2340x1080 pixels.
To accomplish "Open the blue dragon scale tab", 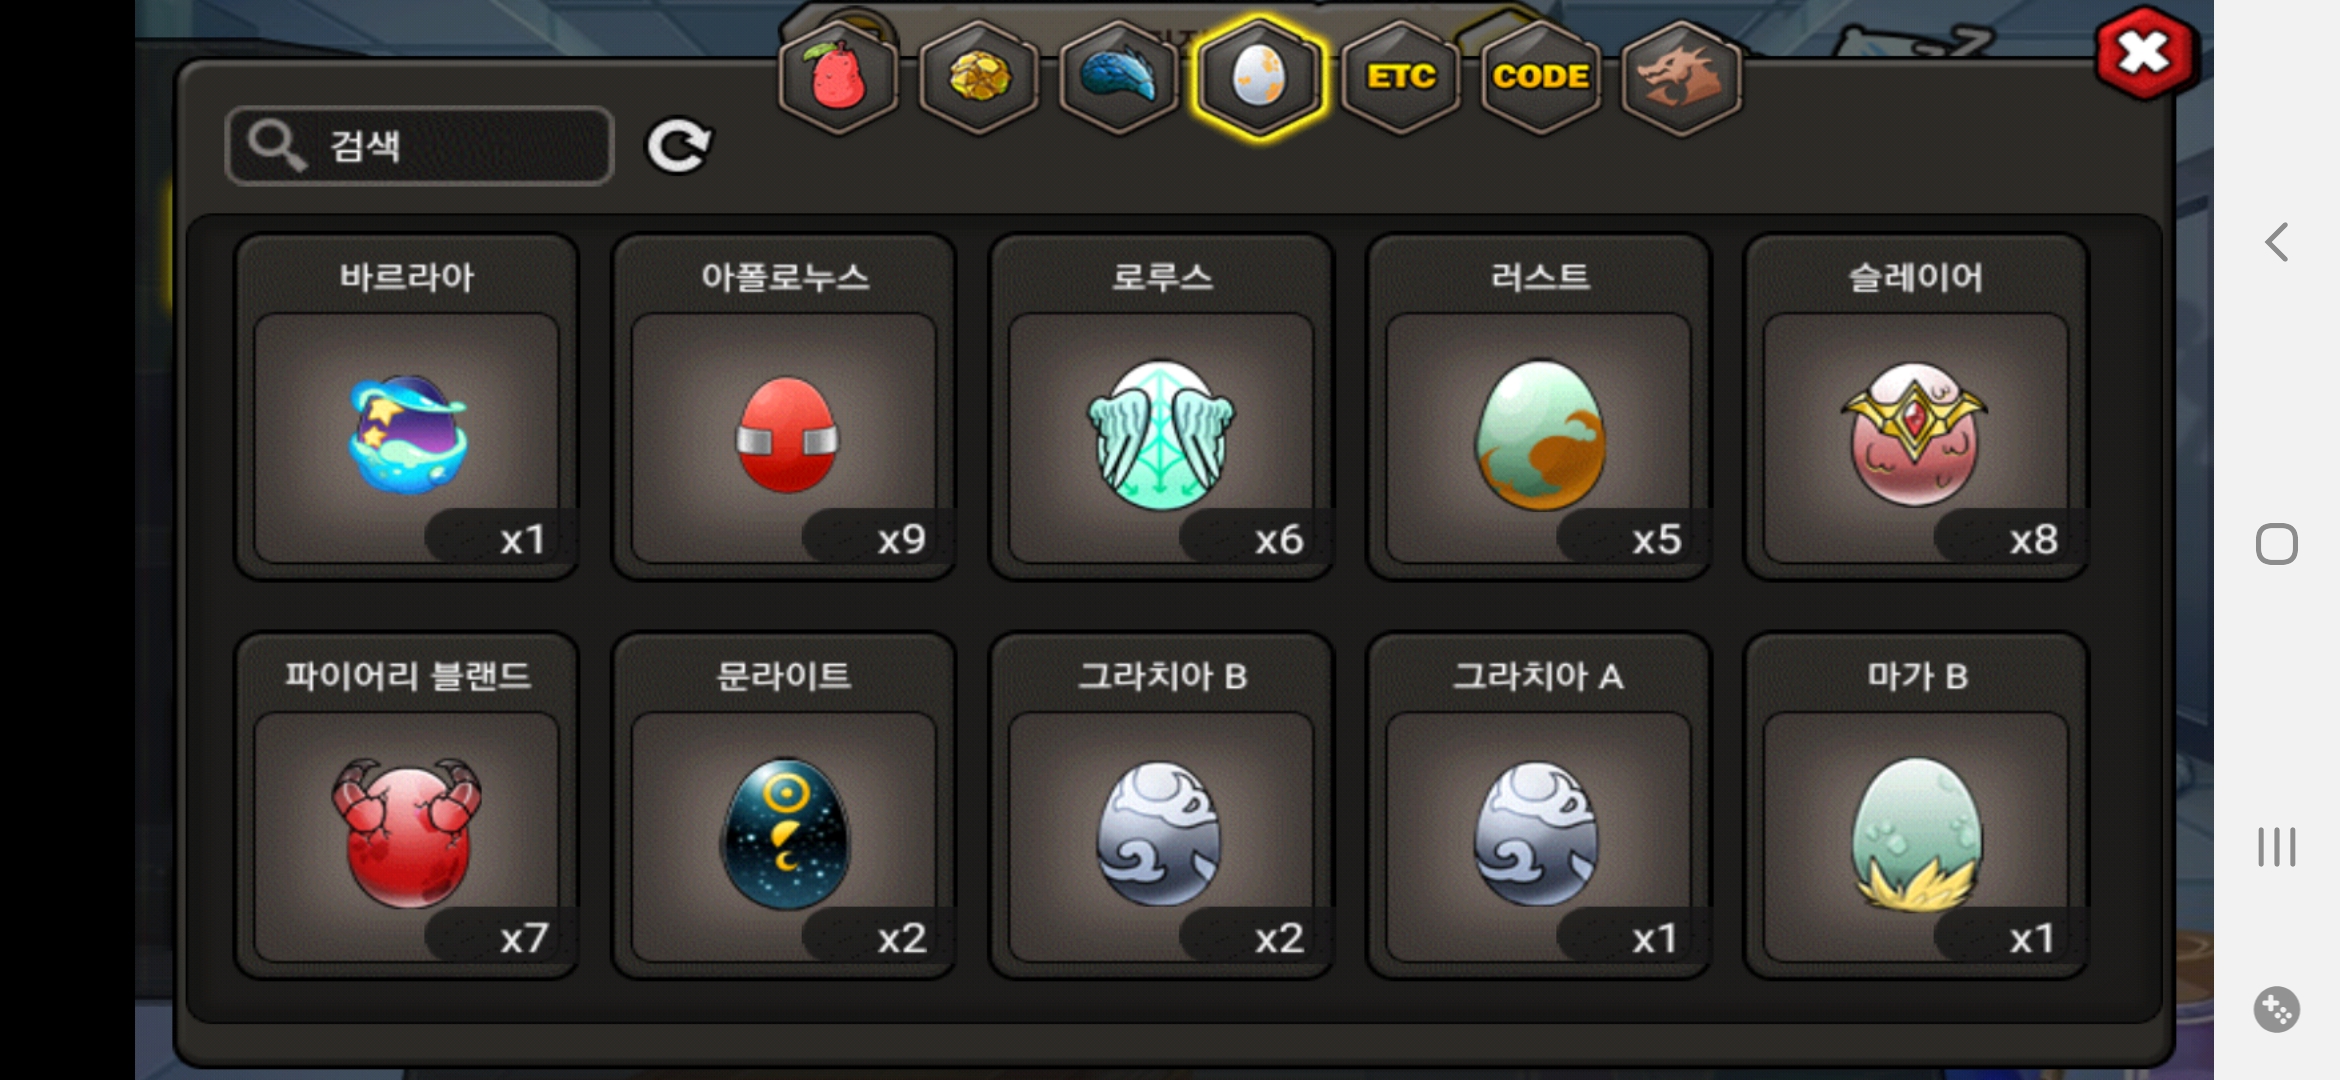I will point(1119,78).
